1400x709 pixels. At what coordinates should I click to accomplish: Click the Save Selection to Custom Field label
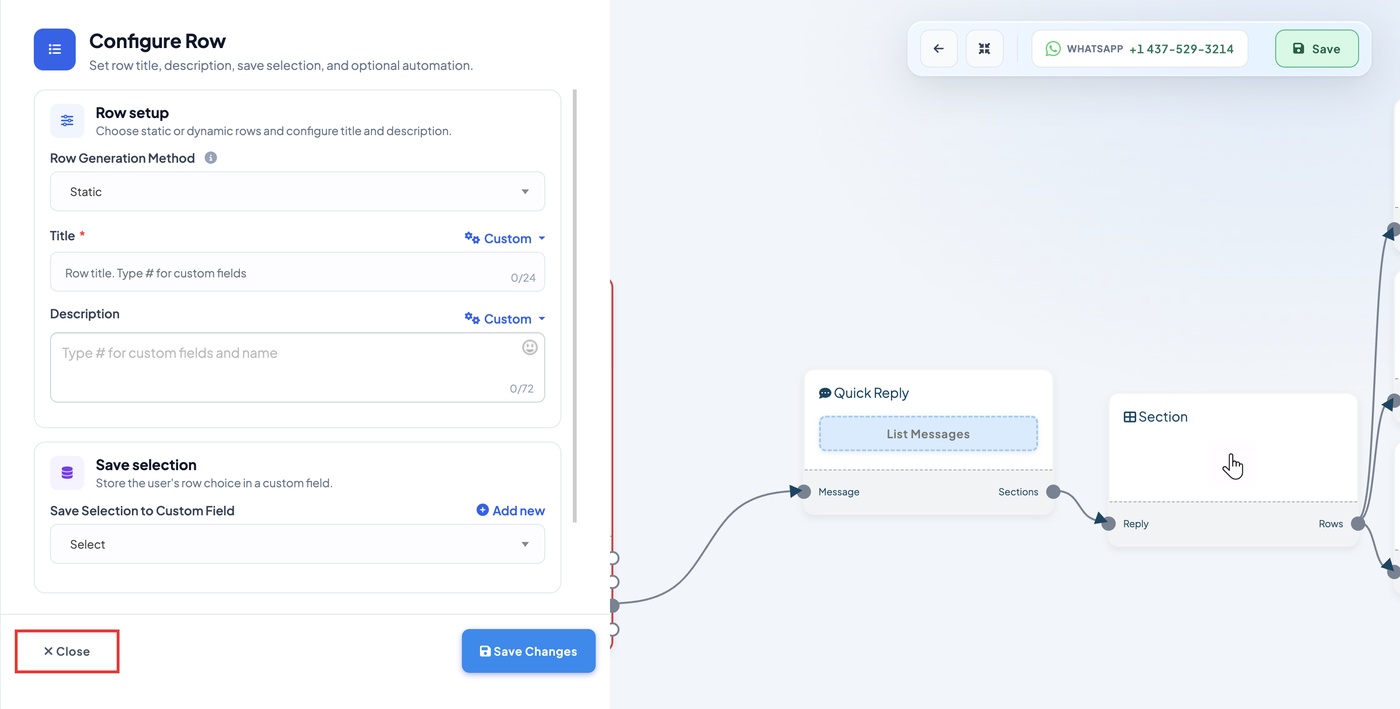(x=142, y=510)
